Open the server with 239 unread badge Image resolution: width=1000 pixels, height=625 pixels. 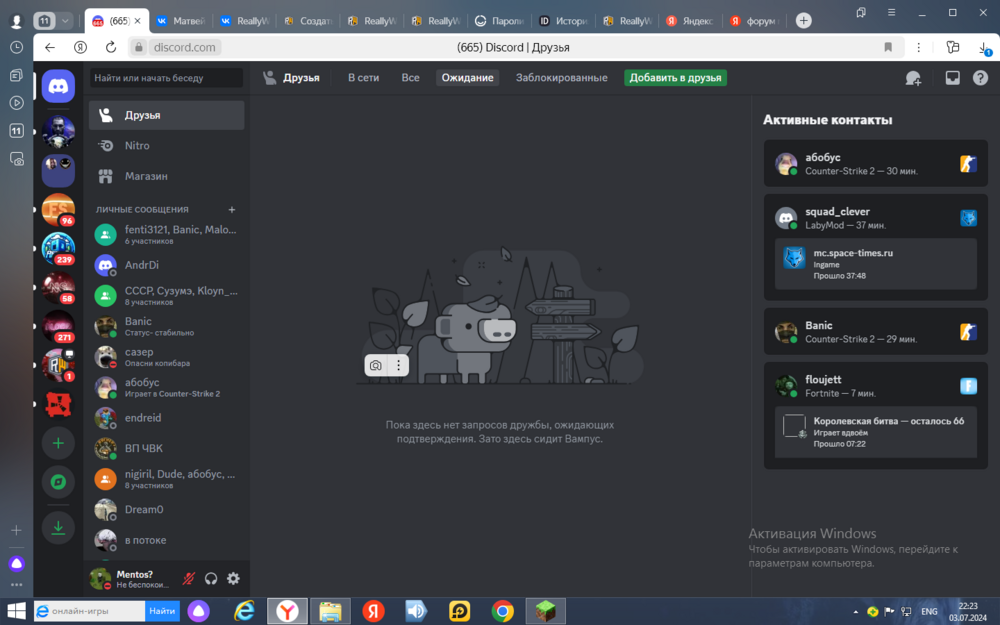pos(58,248)
